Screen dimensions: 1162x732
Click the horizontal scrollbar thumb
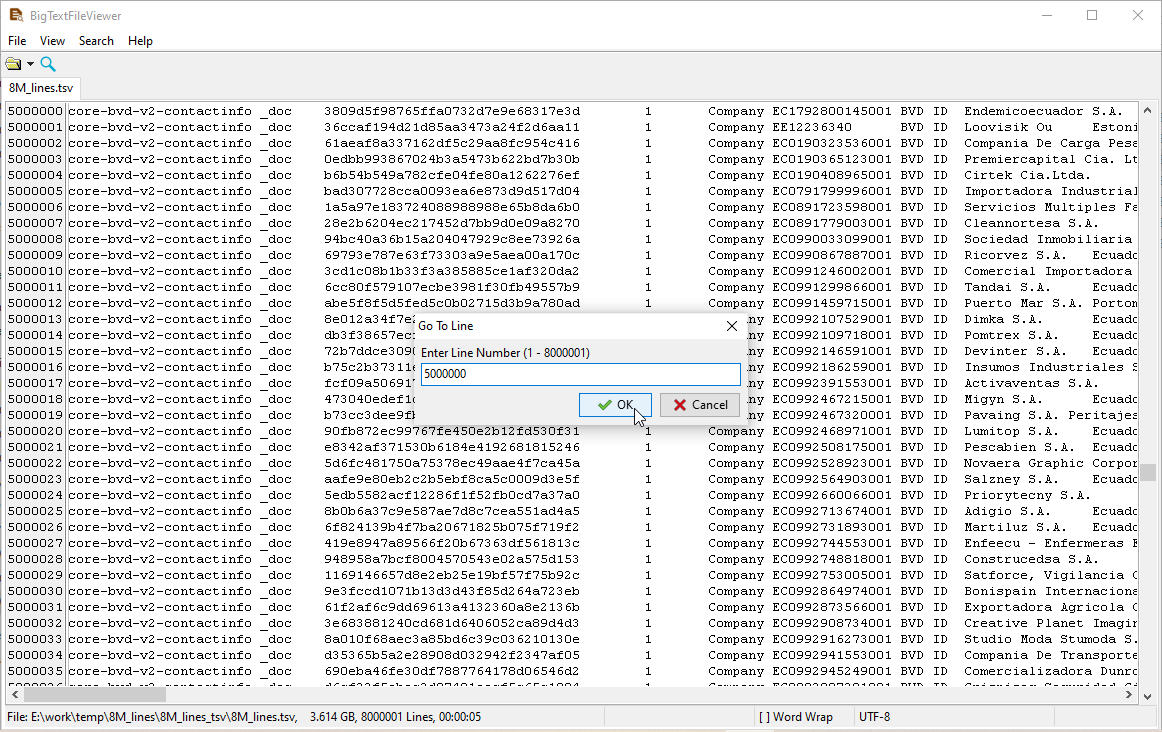(x=94, y=695)
